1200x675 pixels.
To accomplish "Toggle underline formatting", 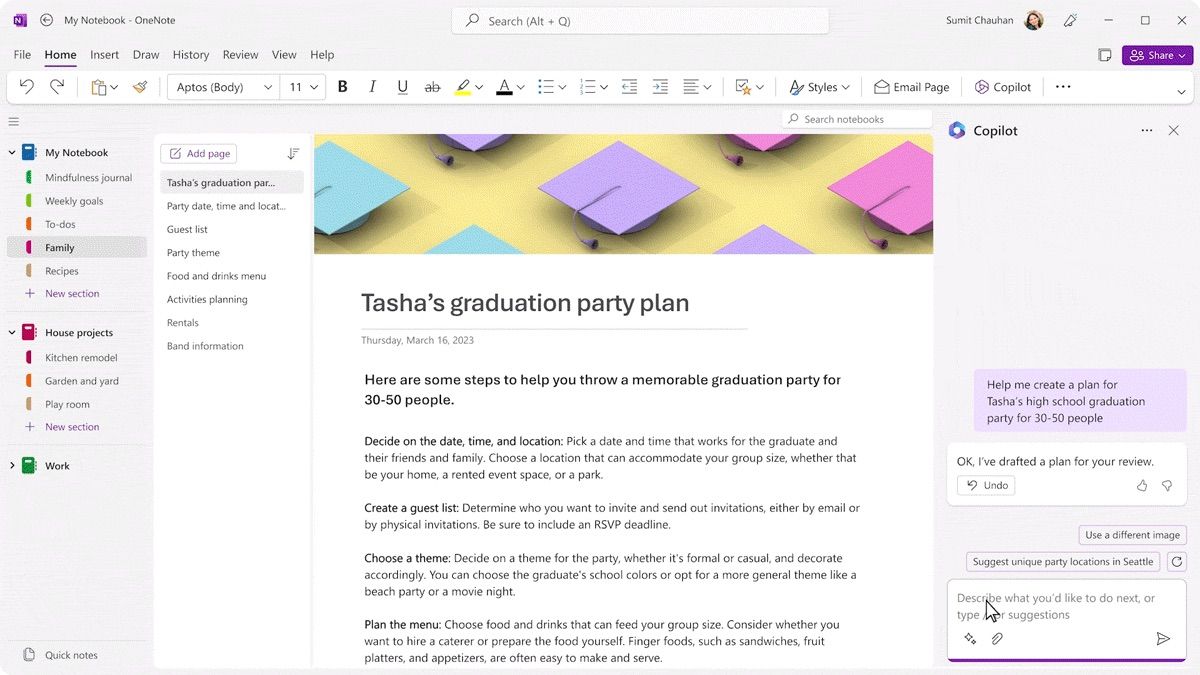I will tap(402, 86).
